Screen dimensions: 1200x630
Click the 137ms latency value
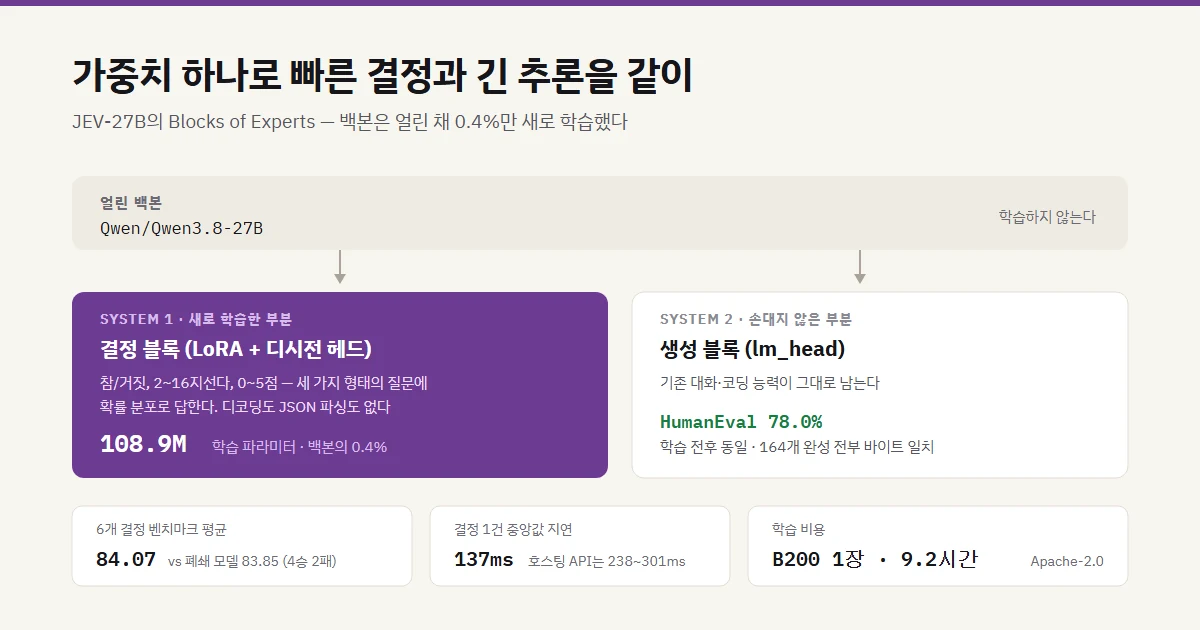484,559
